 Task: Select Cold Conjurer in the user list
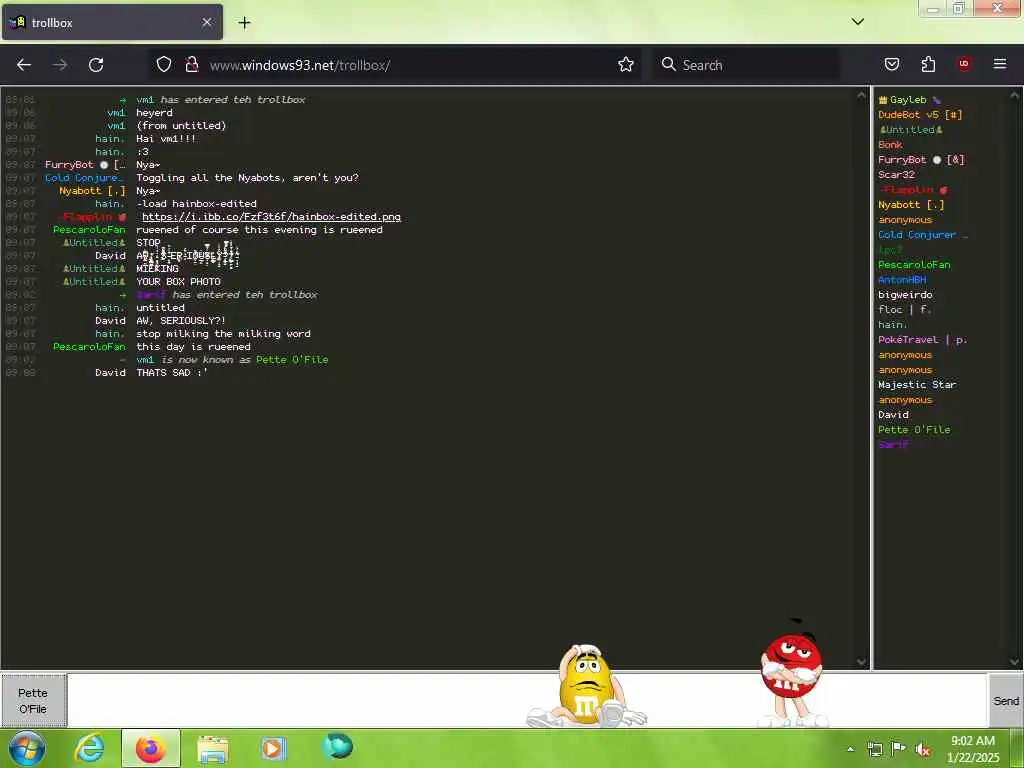(923, 235)
